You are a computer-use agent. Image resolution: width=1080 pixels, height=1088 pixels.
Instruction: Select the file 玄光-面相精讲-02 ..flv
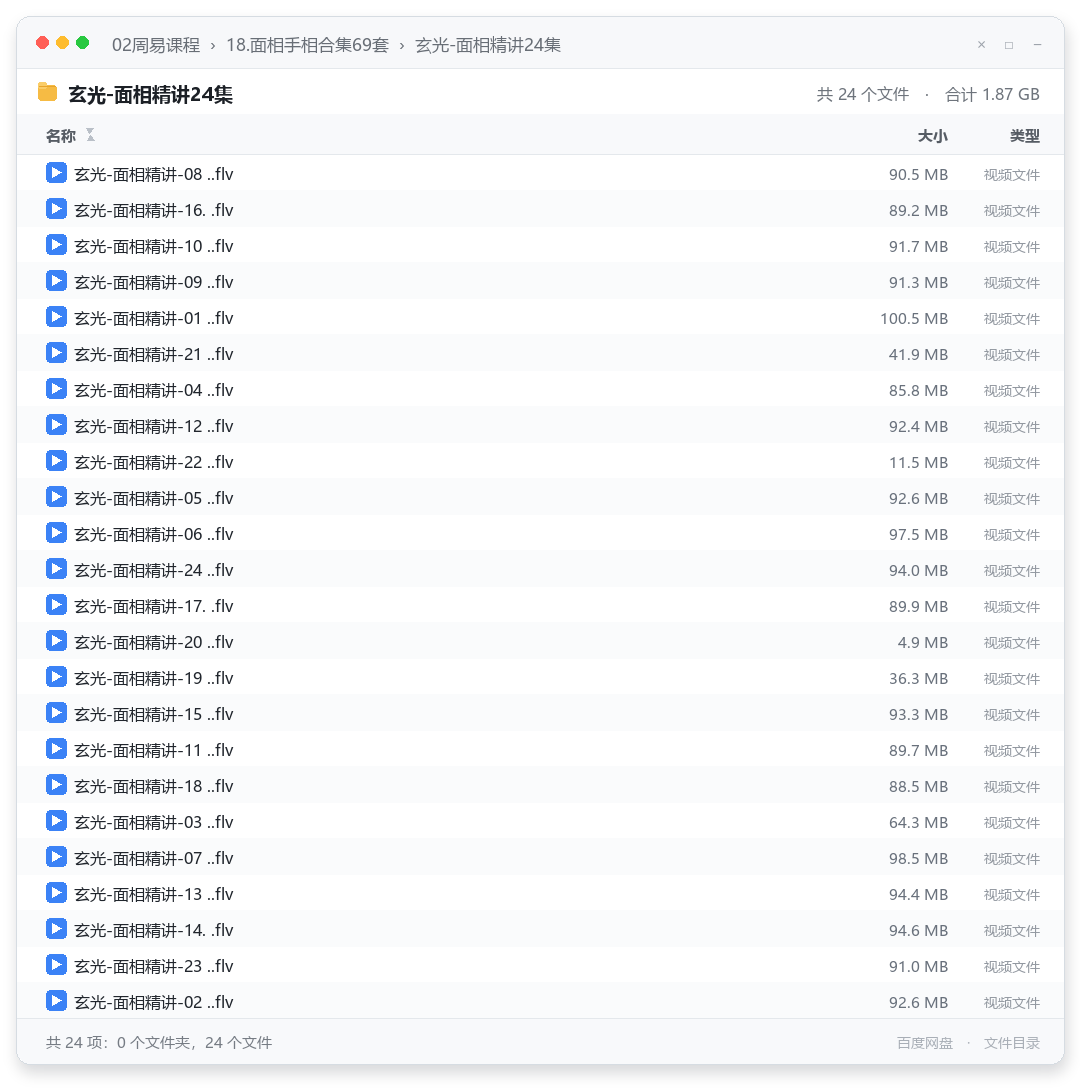(x=540, y=1003)
